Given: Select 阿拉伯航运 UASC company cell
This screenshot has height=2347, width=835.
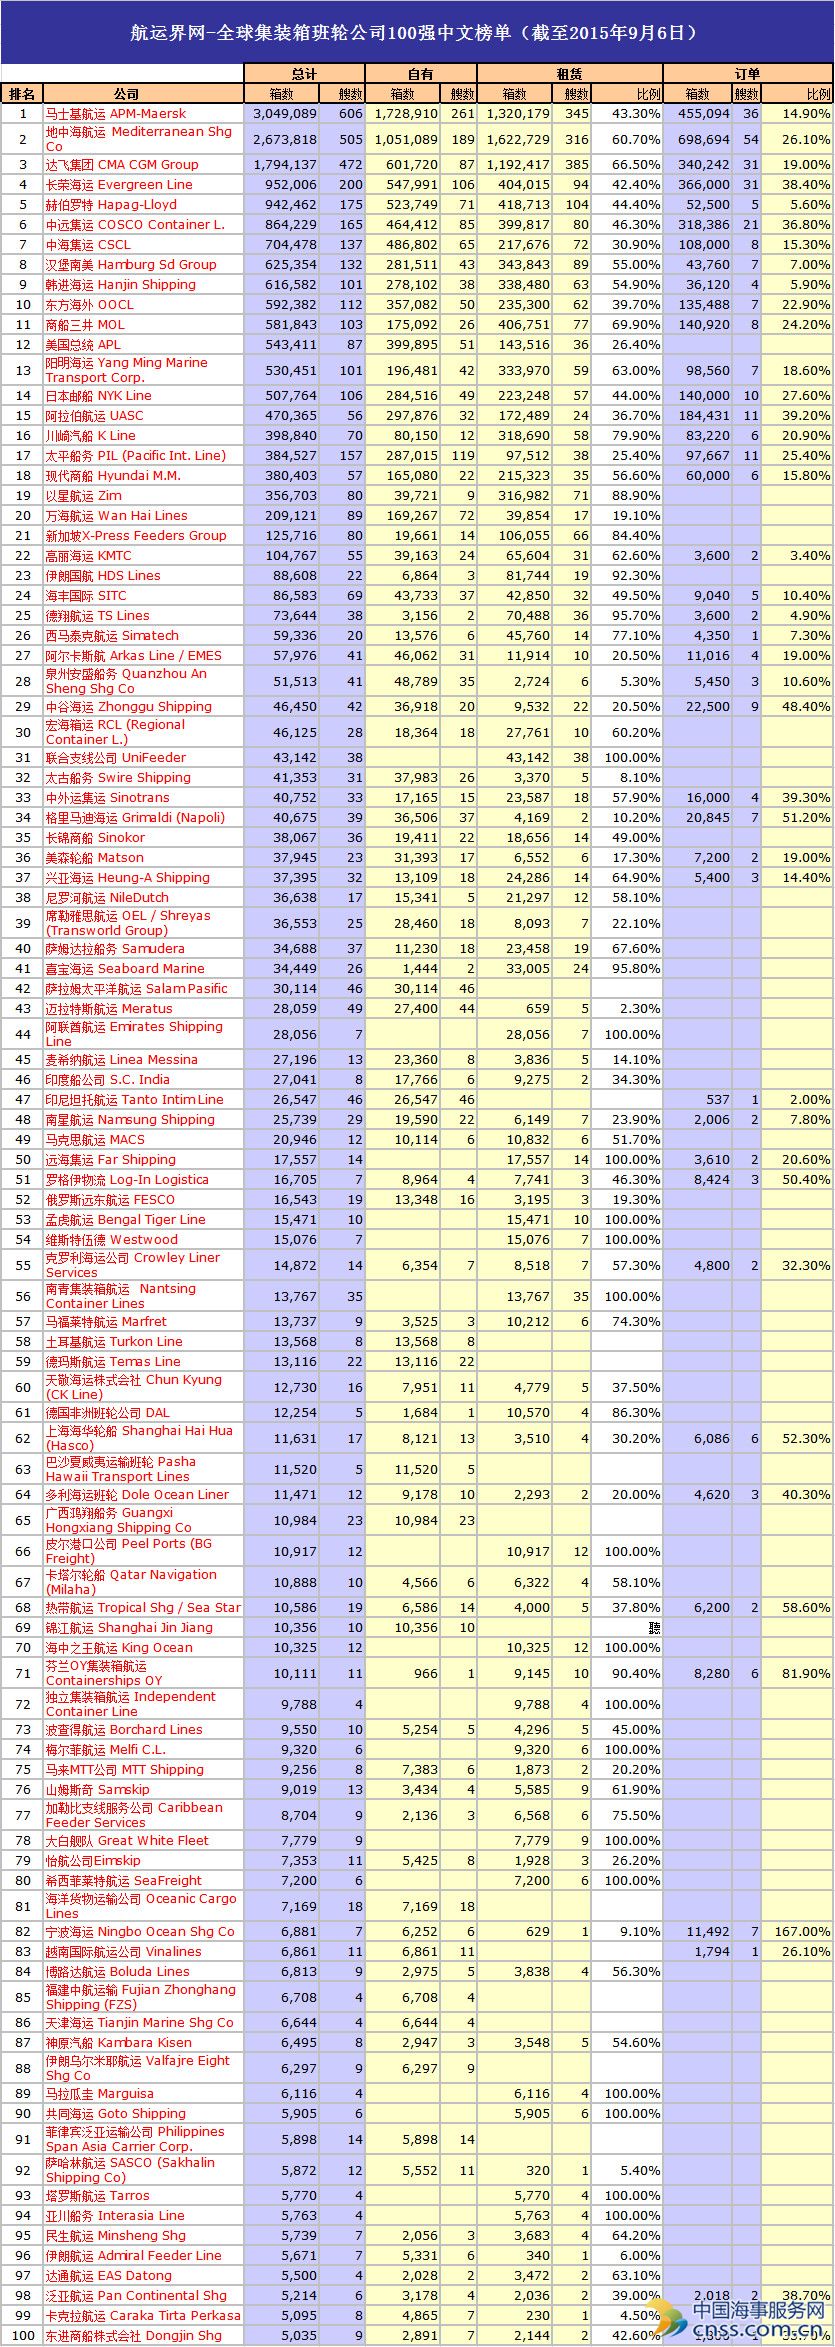Looking at the screenshot, I should (95, 416).
